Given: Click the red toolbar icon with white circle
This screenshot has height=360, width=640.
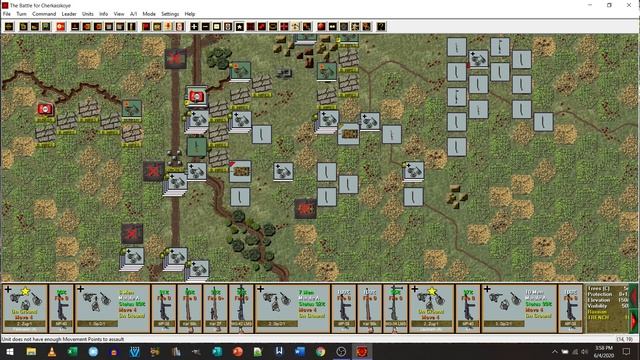Looking at the screenshot, I should [60, 27].
